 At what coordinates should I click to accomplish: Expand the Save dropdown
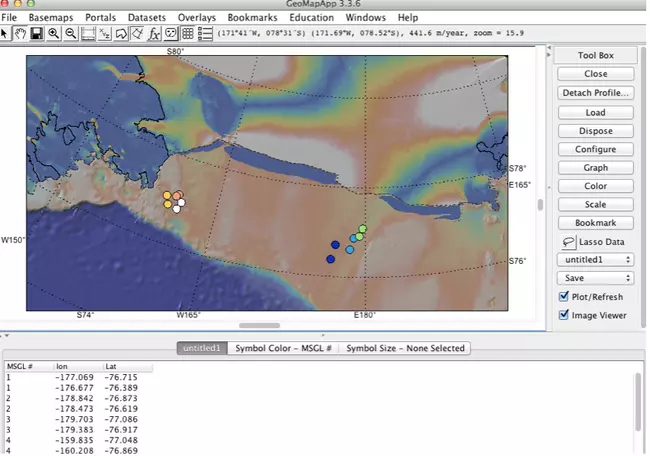pyautogui.click(x=595, y=278)
